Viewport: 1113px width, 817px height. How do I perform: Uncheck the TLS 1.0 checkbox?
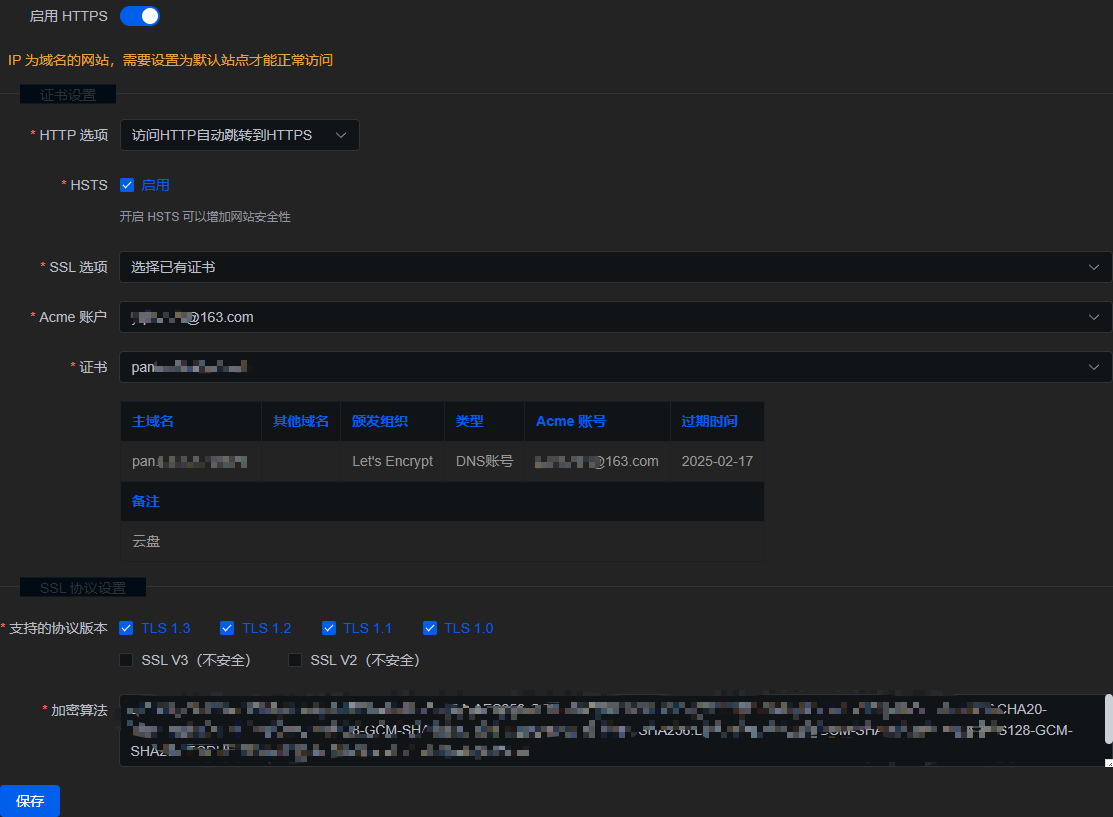point(429,628)
